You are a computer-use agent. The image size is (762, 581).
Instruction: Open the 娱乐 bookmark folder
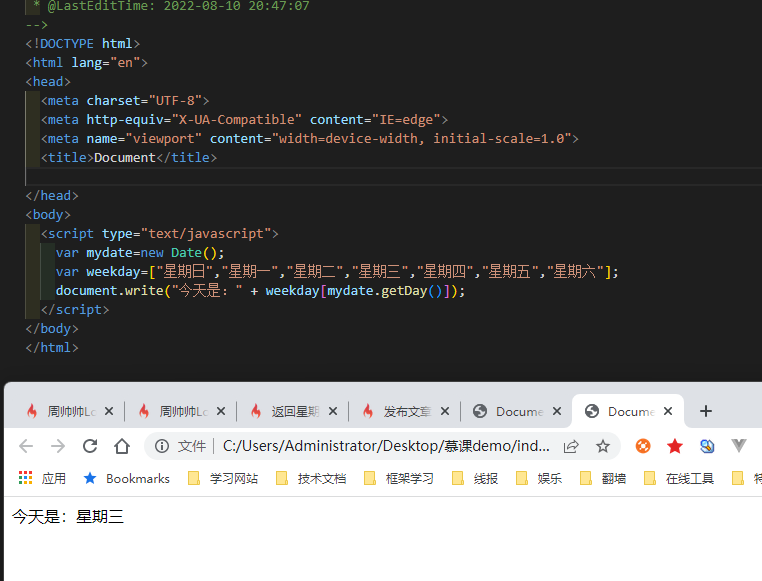(539, 478)
